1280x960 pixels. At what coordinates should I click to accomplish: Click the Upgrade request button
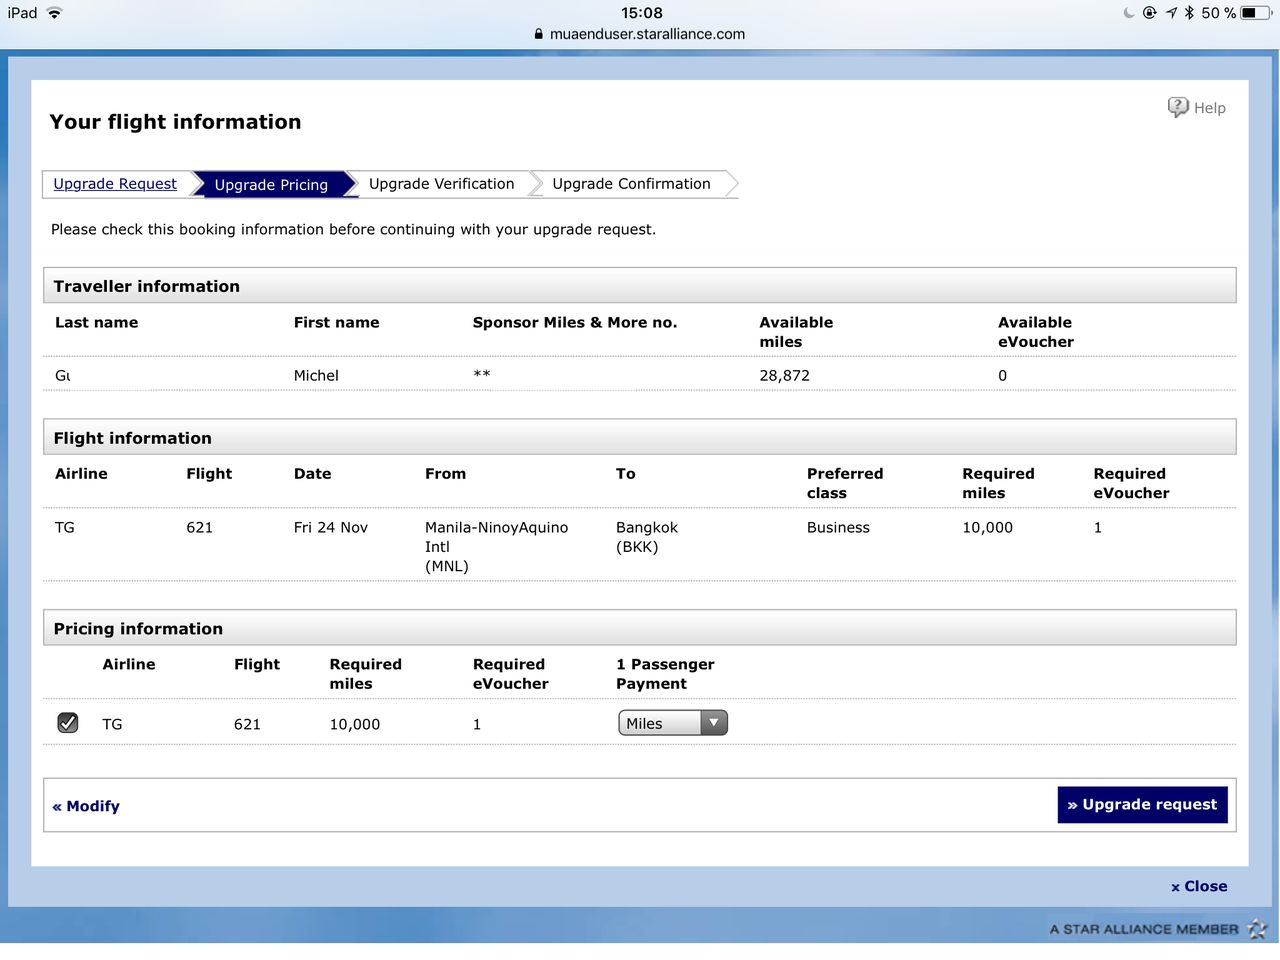pyautogui.click(x=1142, y=805)
